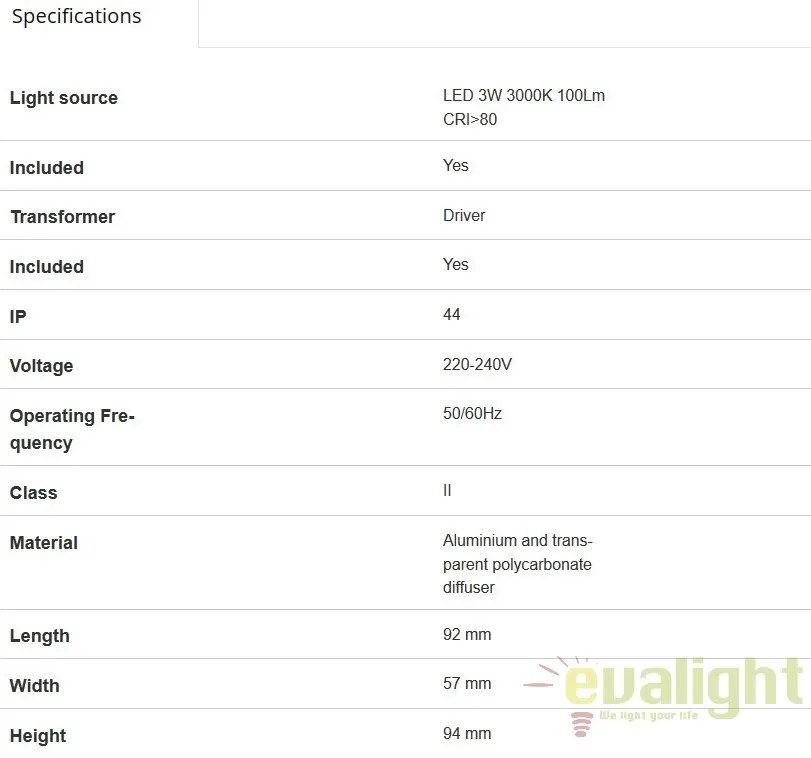Click the Transformer label
Image resolution: width=811 pixels, height=758 pixels.
click(63, 217)
